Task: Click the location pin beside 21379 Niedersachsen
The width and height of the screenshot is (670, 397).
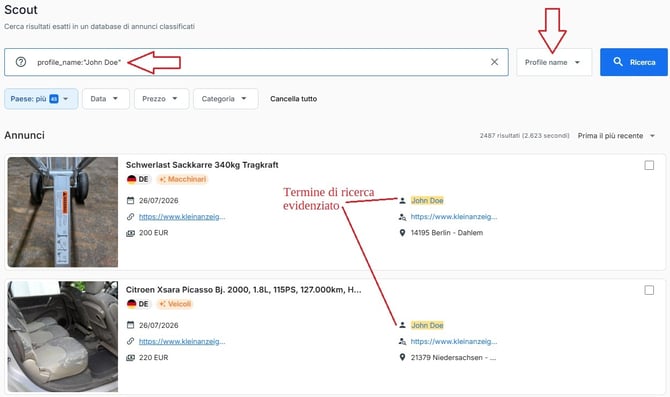Action: click(x=402, y=358)
